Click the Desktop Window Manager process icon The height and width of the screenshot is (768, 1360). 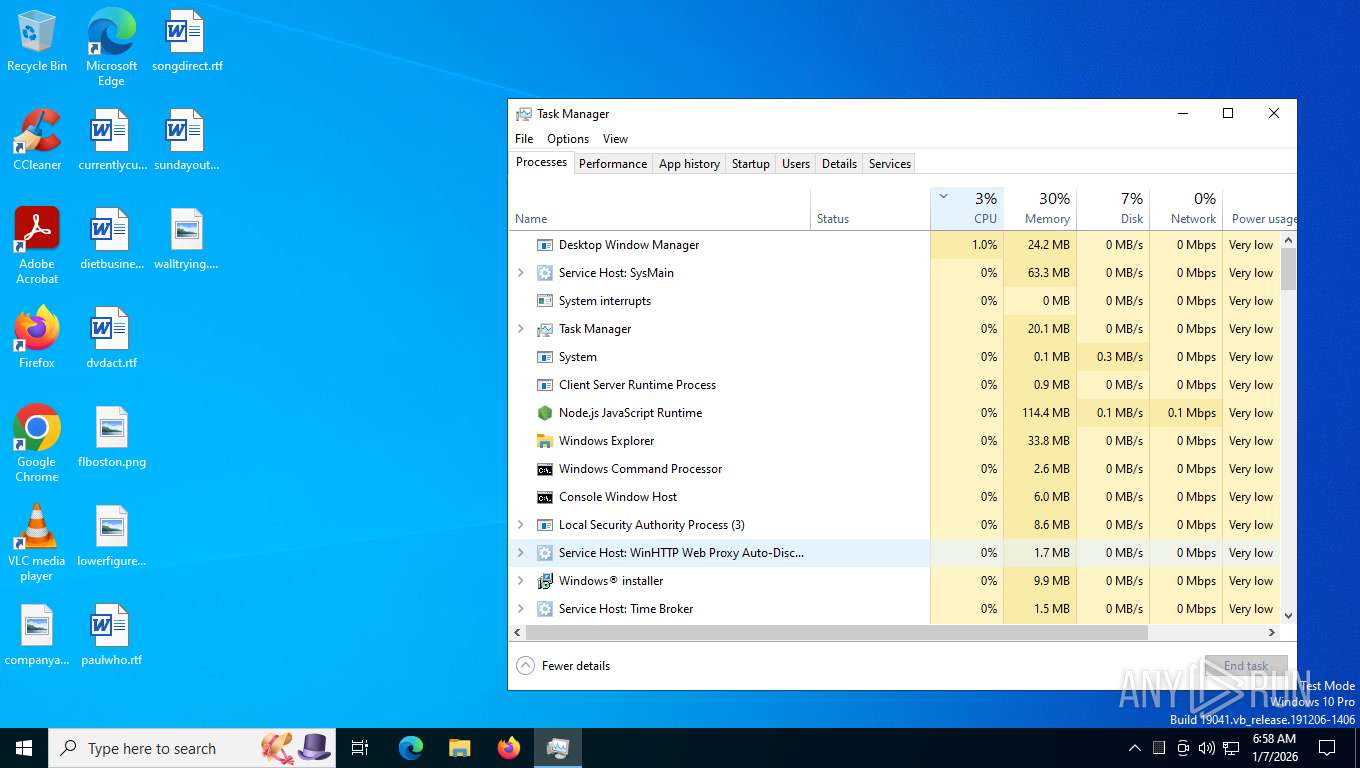[545, 245]
